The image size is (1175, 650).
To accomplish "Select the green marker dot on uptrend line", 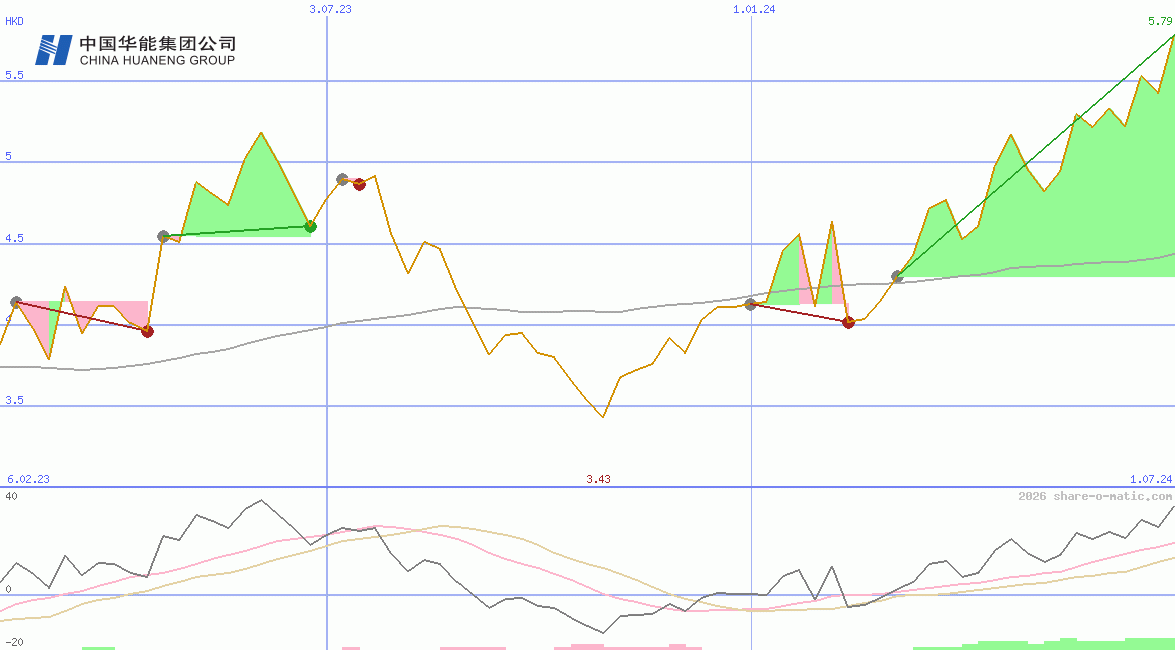I will (x=310, y=226).
